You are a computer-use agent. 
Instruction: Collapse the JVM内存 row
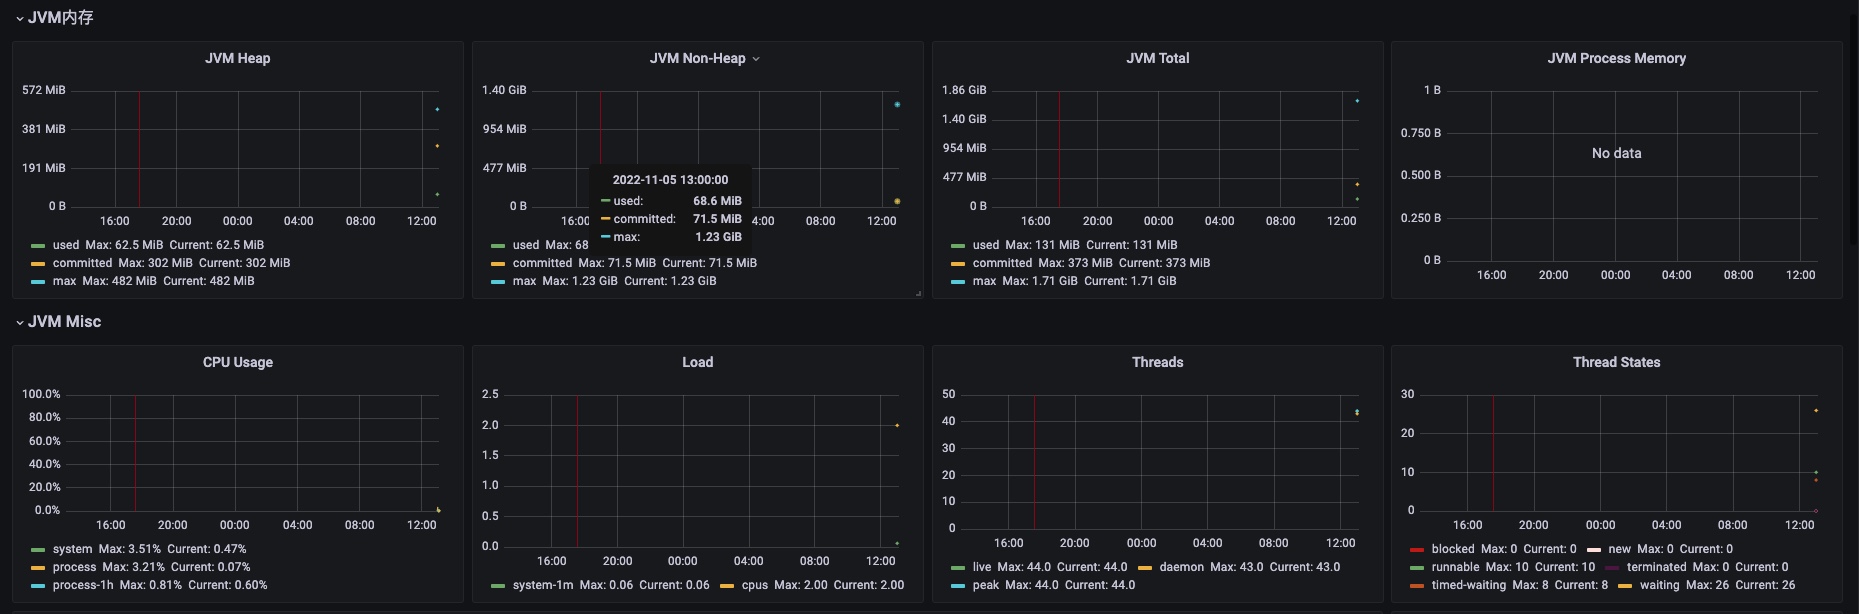[x=55, y=18]
